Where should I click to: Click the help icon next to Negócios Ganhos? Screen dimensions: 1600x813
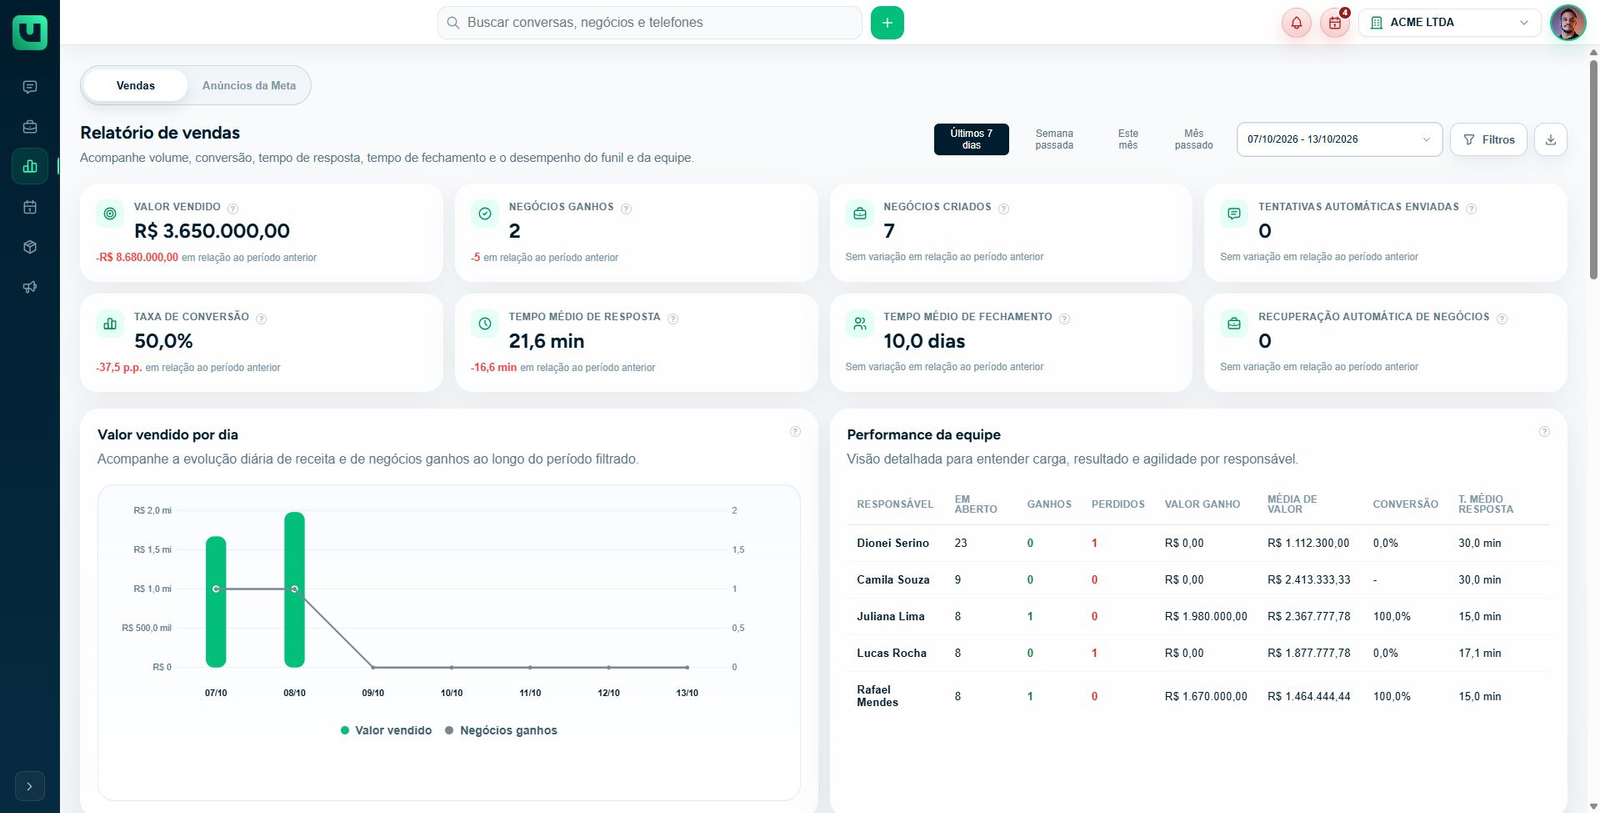(x=626, y=208)
